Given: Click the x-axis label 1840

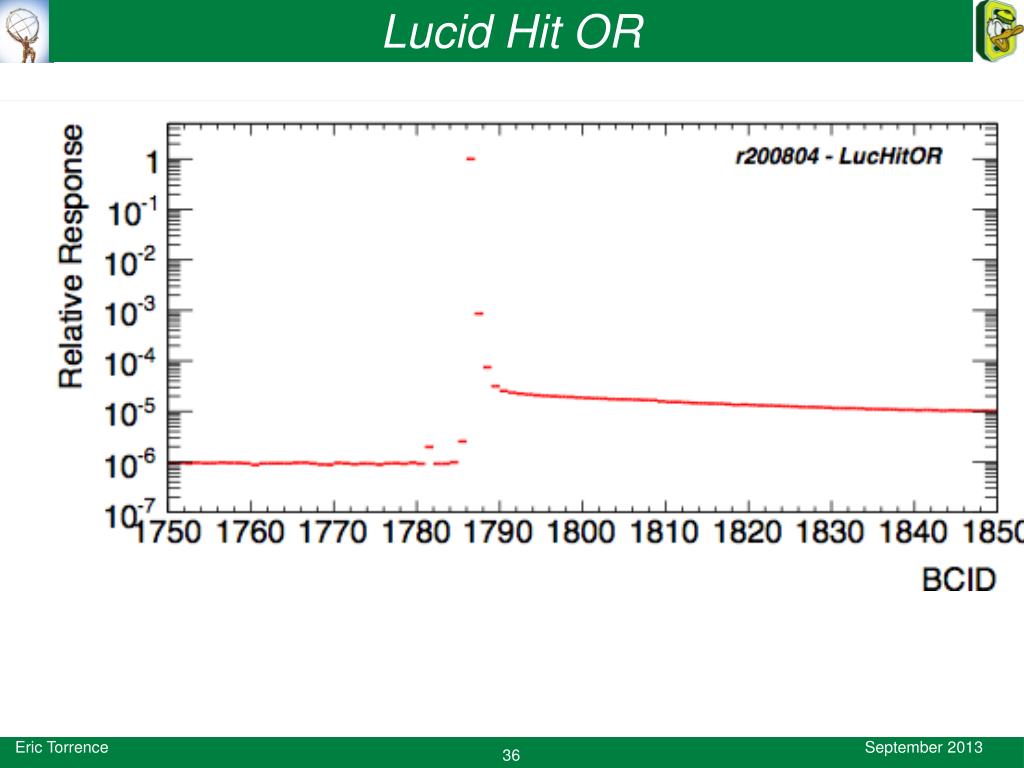Looking at the screenshot, I should pos(914,532).
